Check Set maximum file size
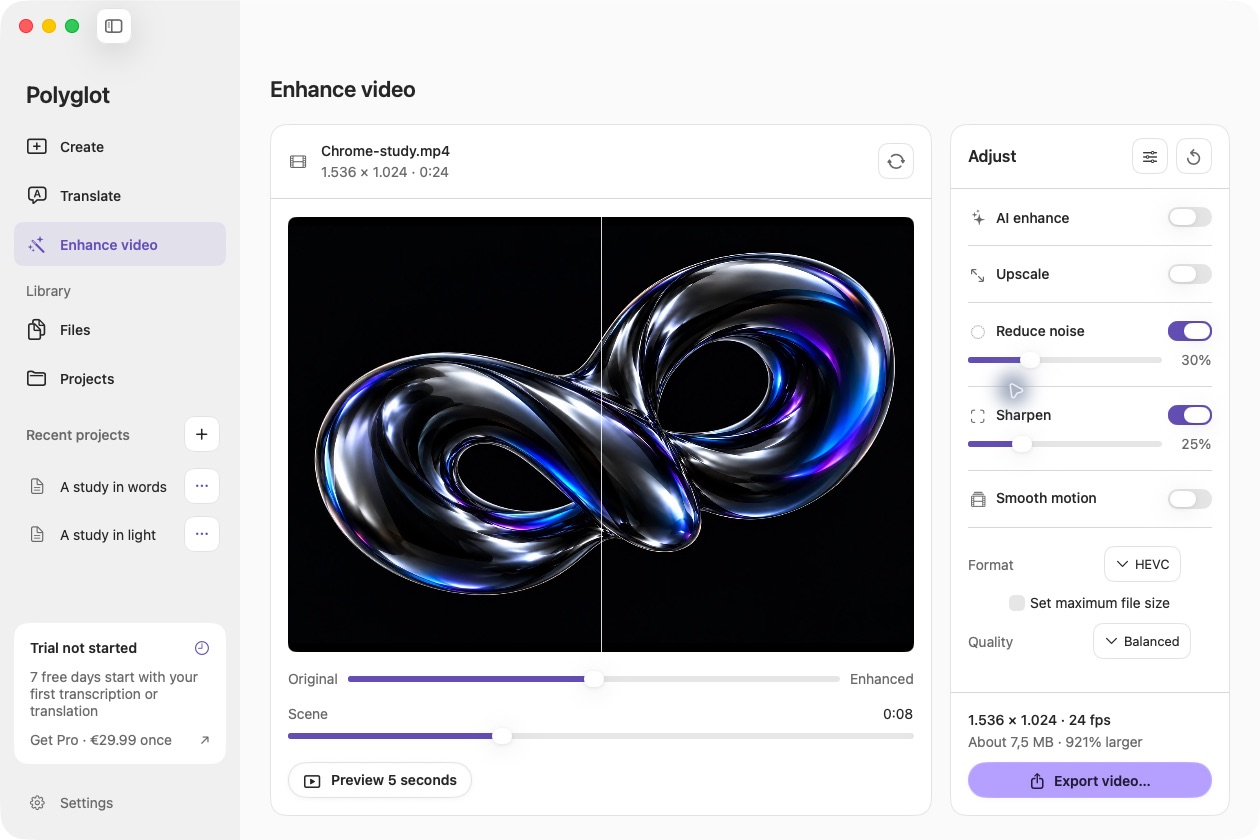 1017,603
